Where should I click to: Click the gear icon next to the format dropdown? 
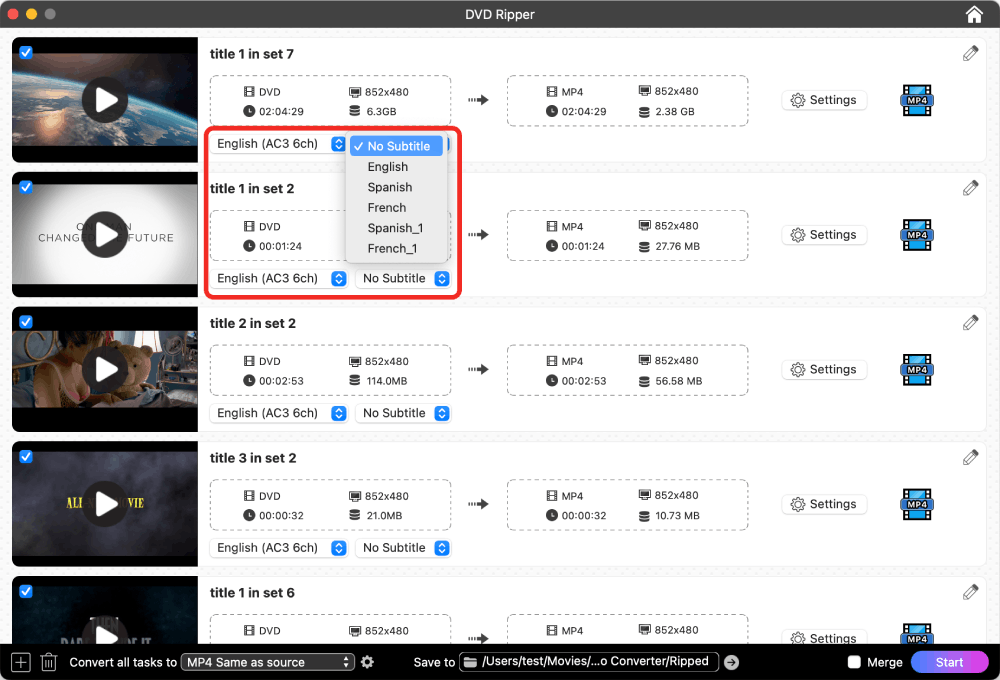click(x=367, y=662)
